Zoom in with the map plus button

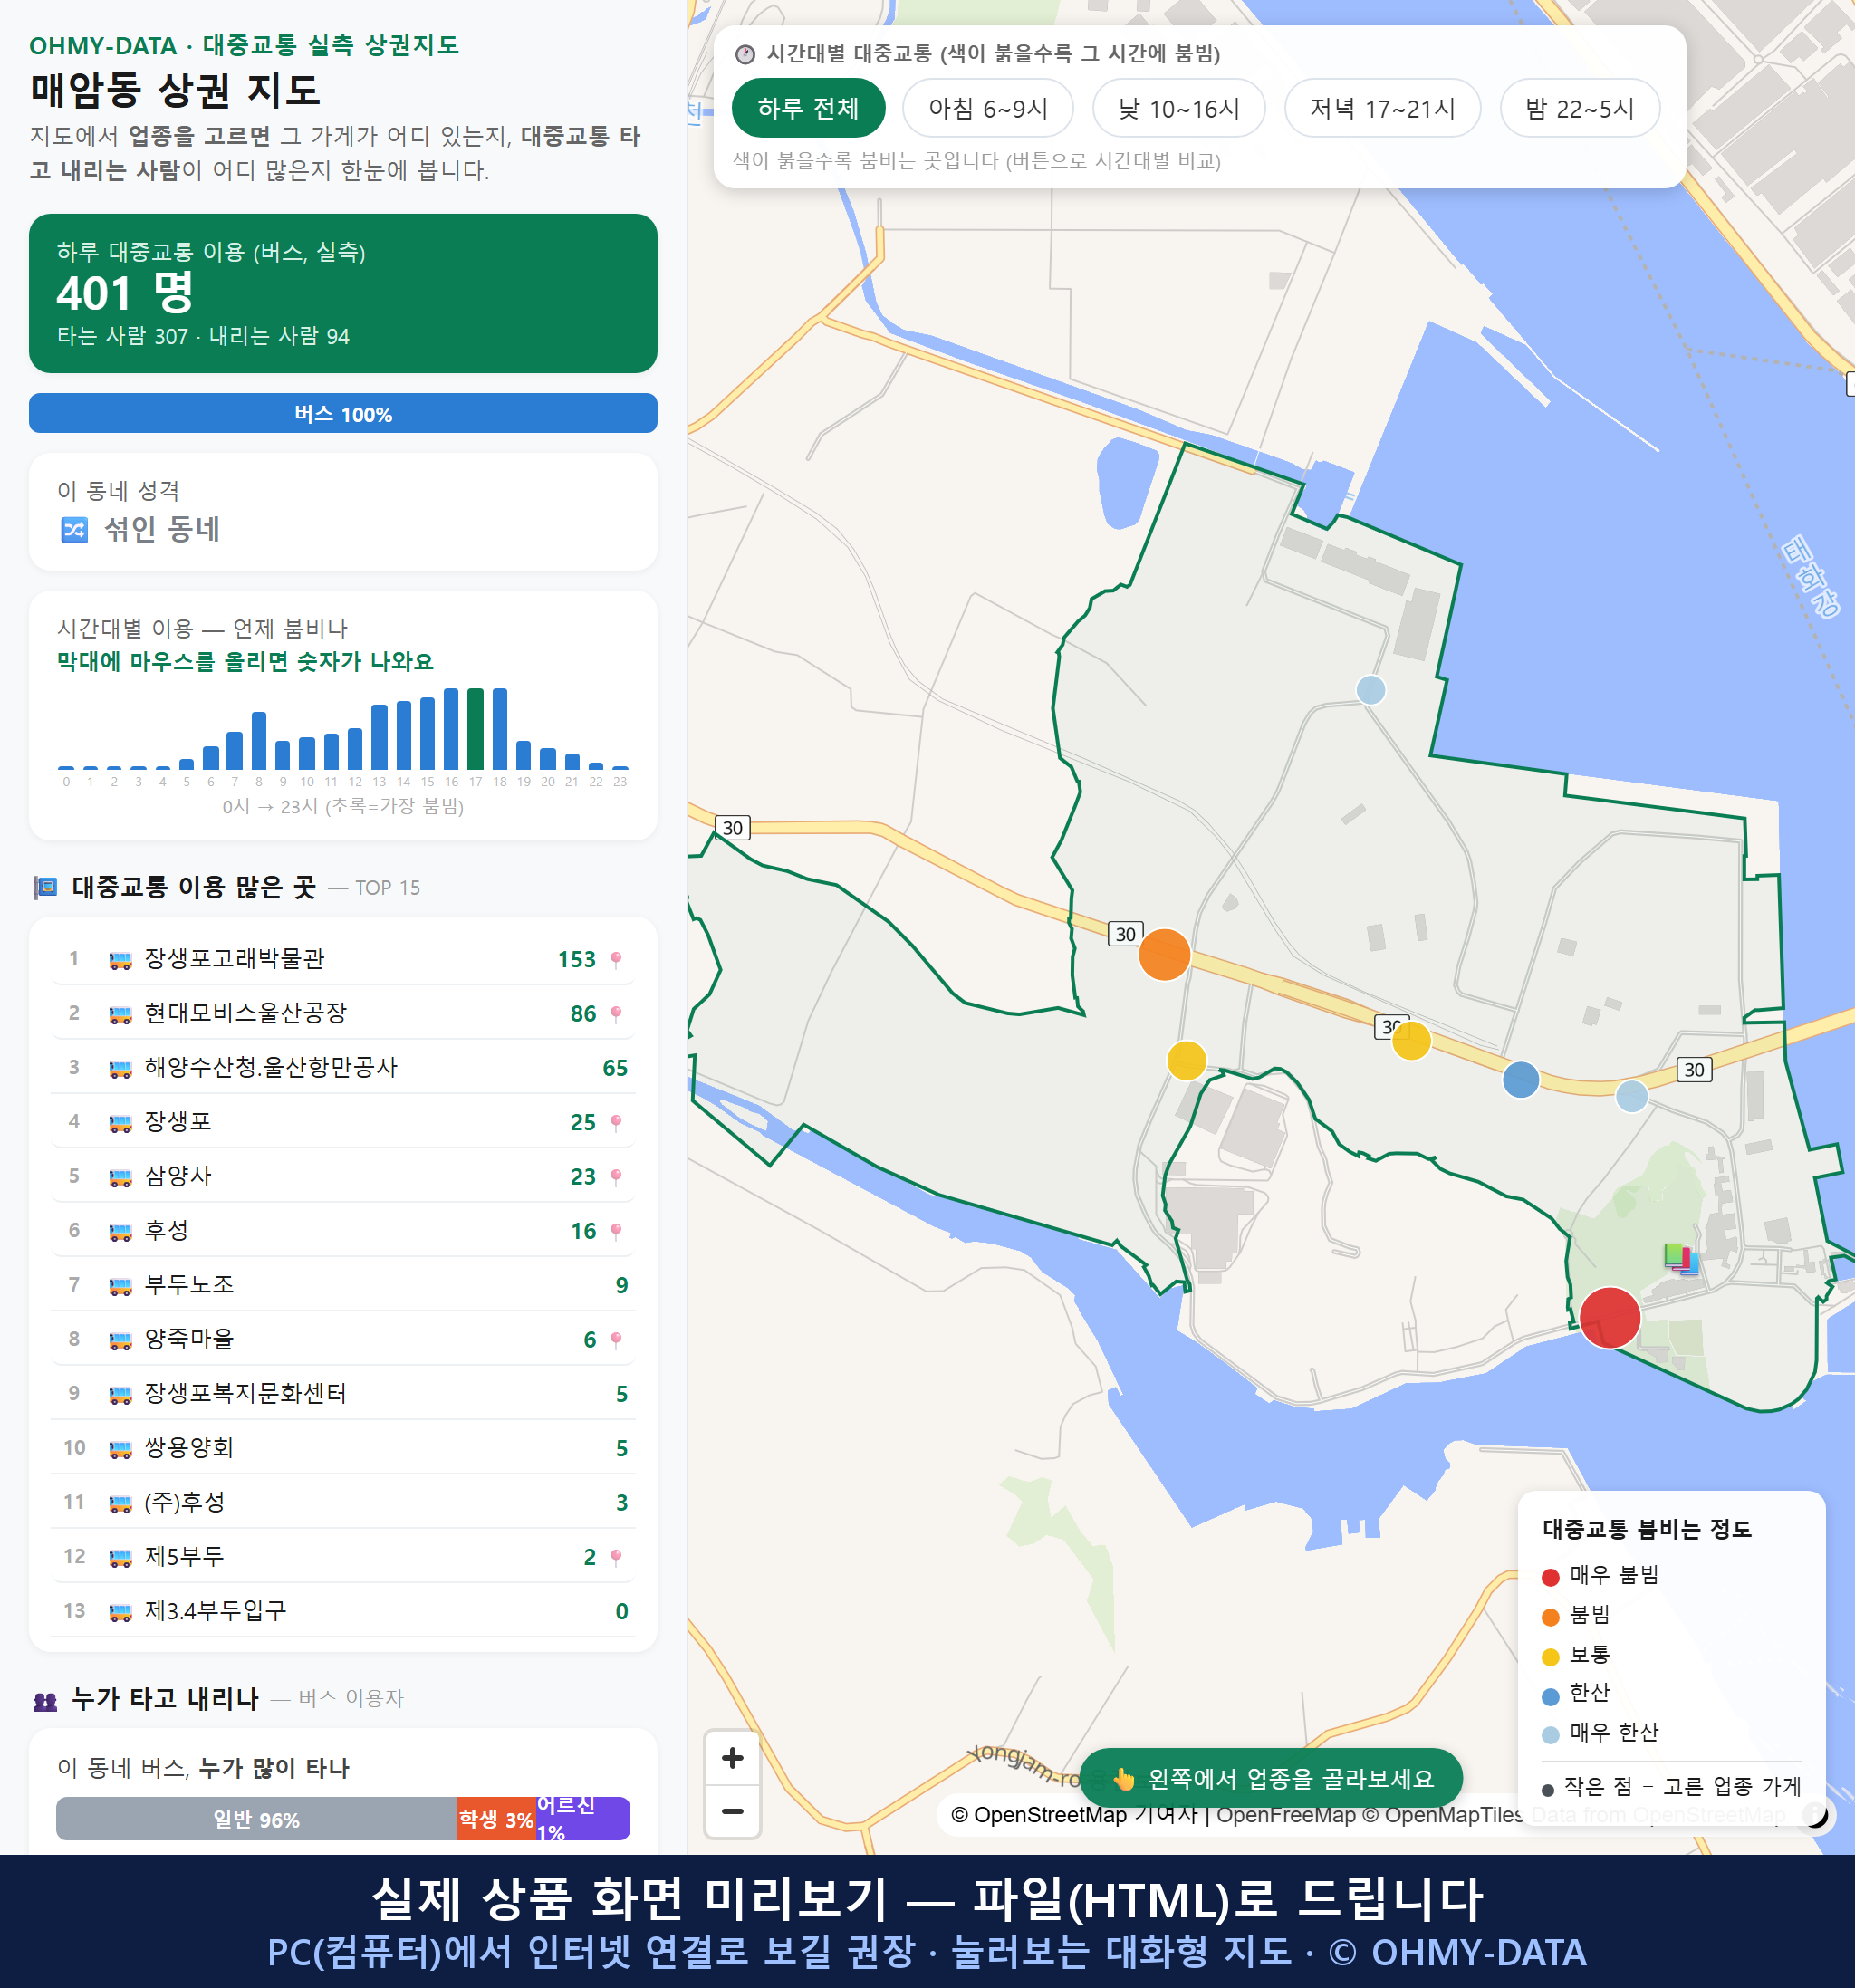point(732,1758)
